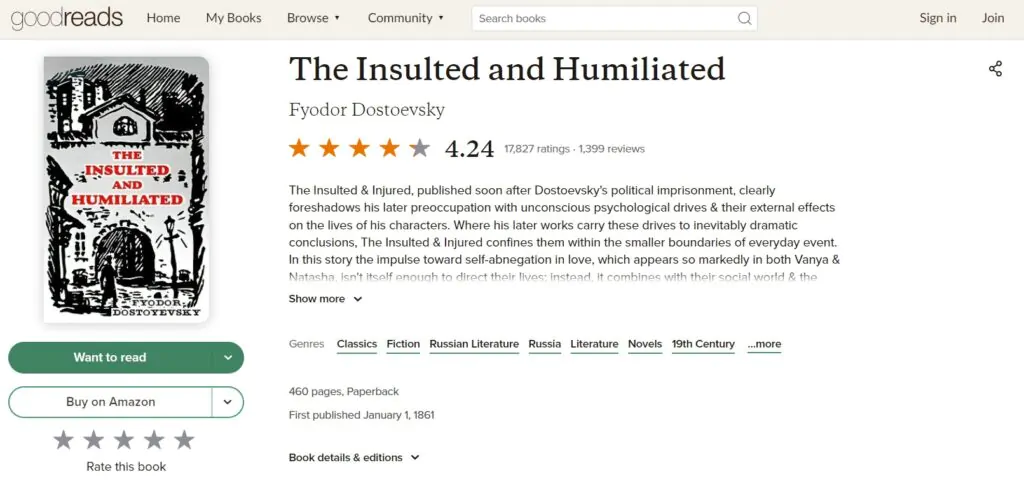Go to My Books

click(x=233, y=18)
